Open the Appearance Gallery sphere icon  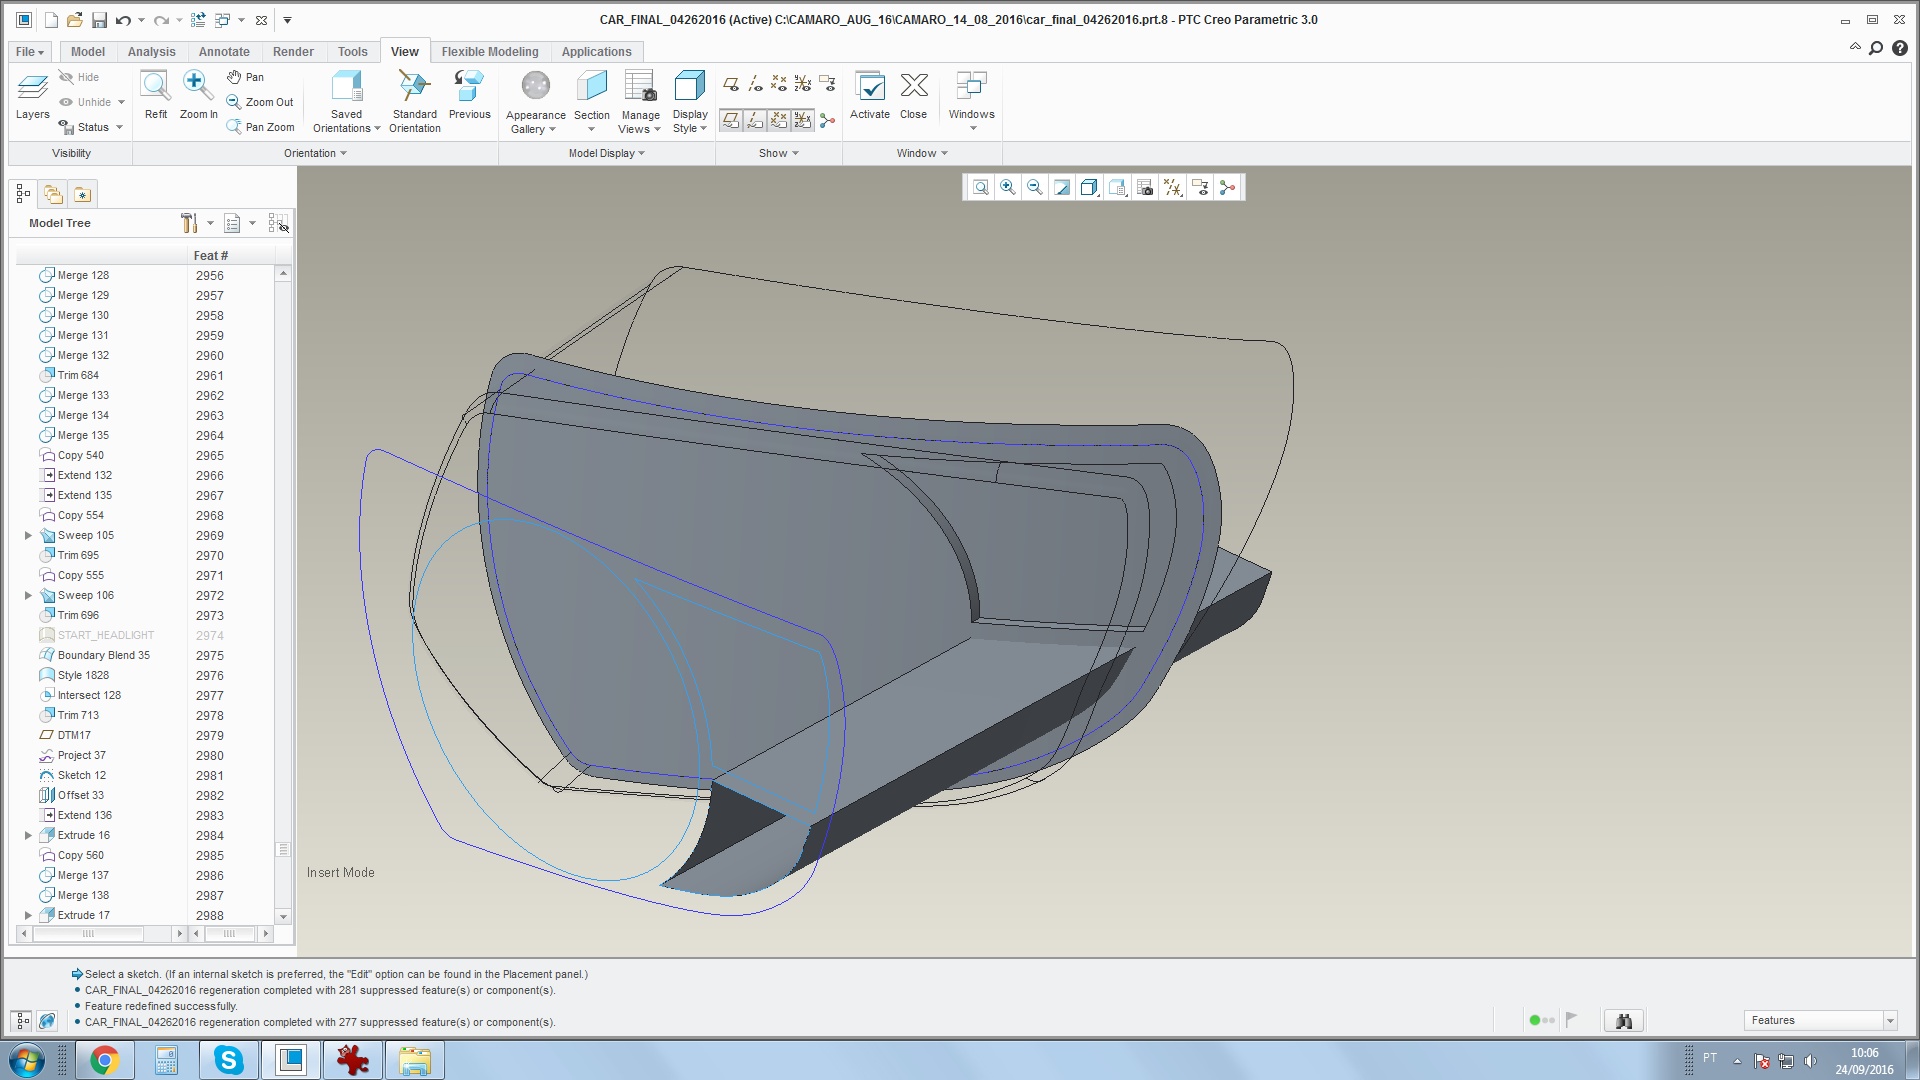535,88
